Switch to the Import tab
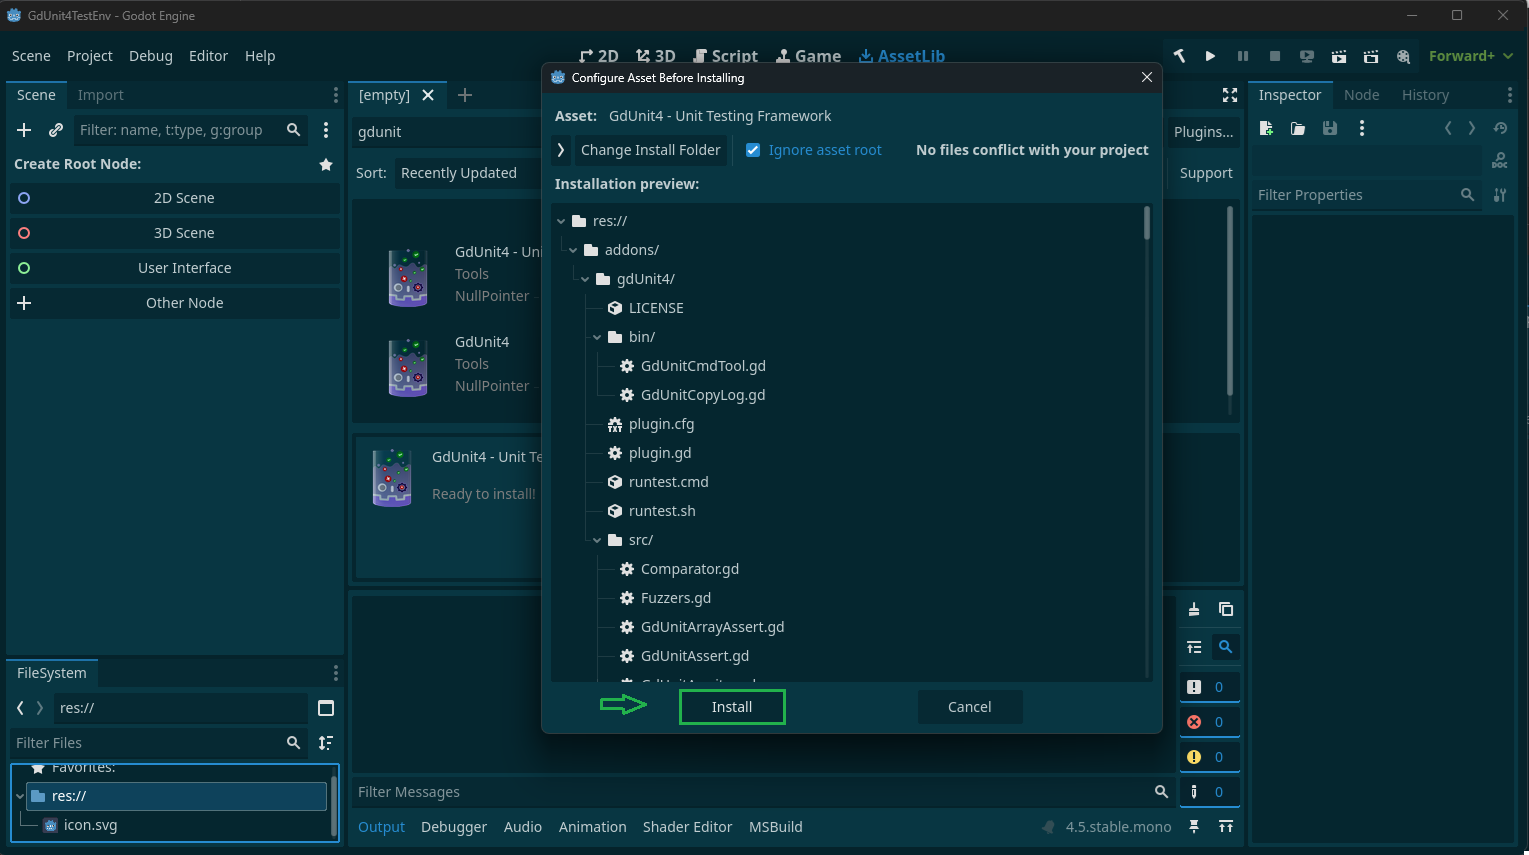 point(100,95)
